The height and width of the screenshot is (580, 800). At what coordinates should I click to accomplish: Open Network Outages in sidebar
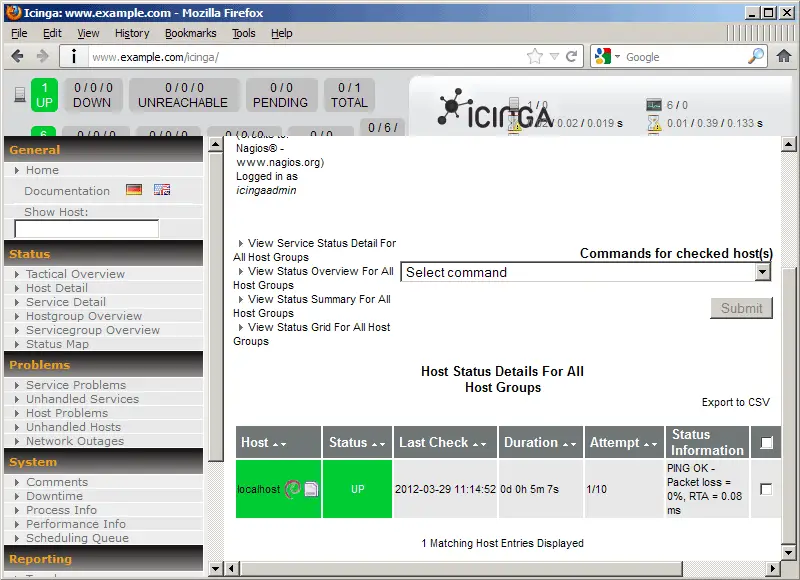point(75,441)
